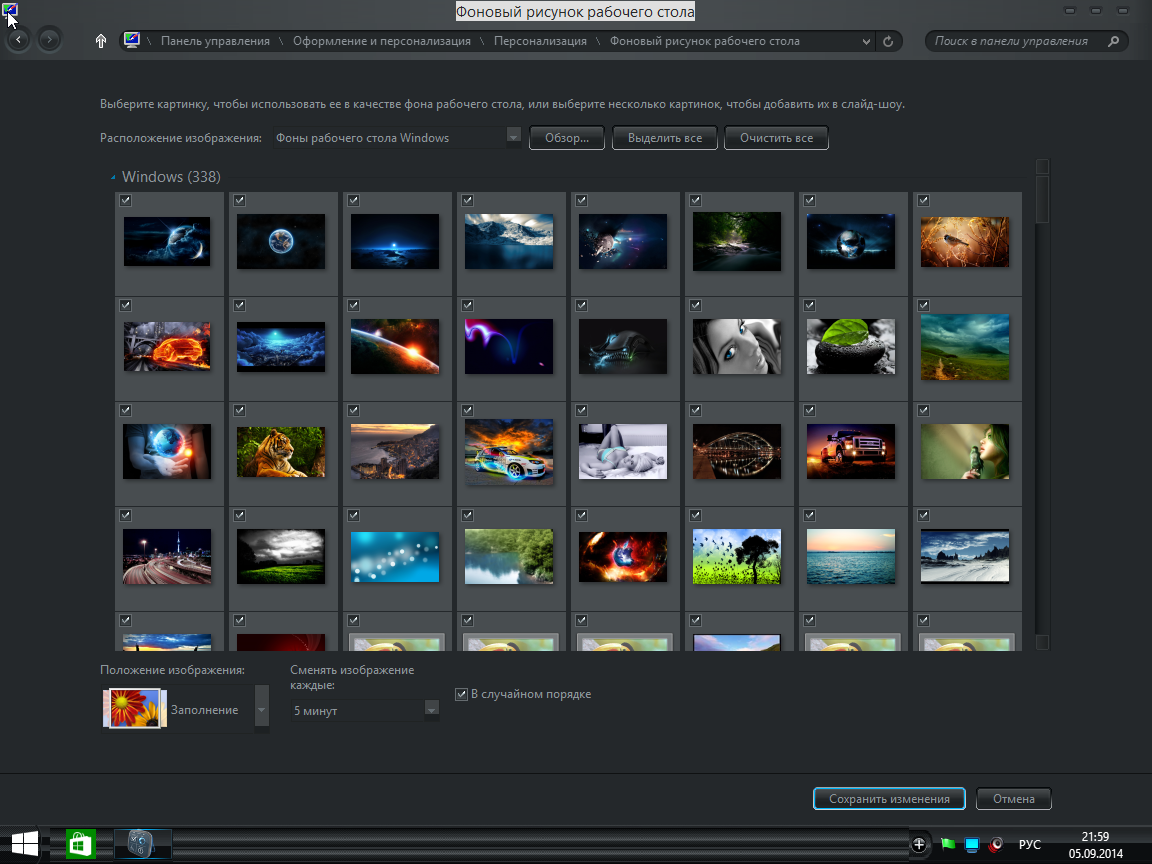
Task: Navigate to 'Персонализация' in breadcrumb
Action: [x=540, y=41]
